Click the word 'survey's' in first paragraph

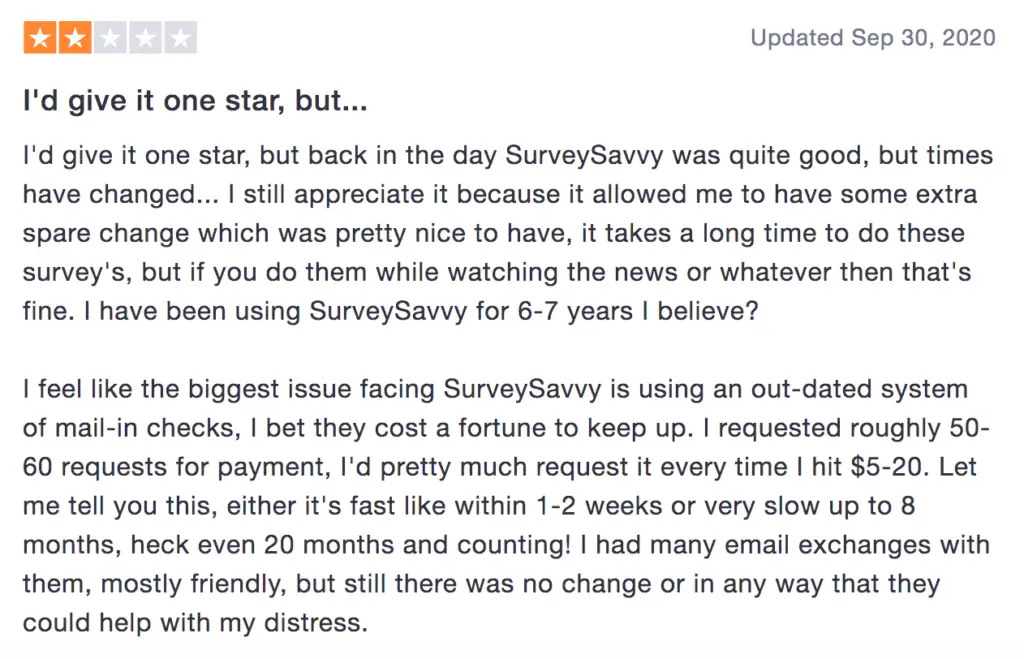tap(78, 272)
